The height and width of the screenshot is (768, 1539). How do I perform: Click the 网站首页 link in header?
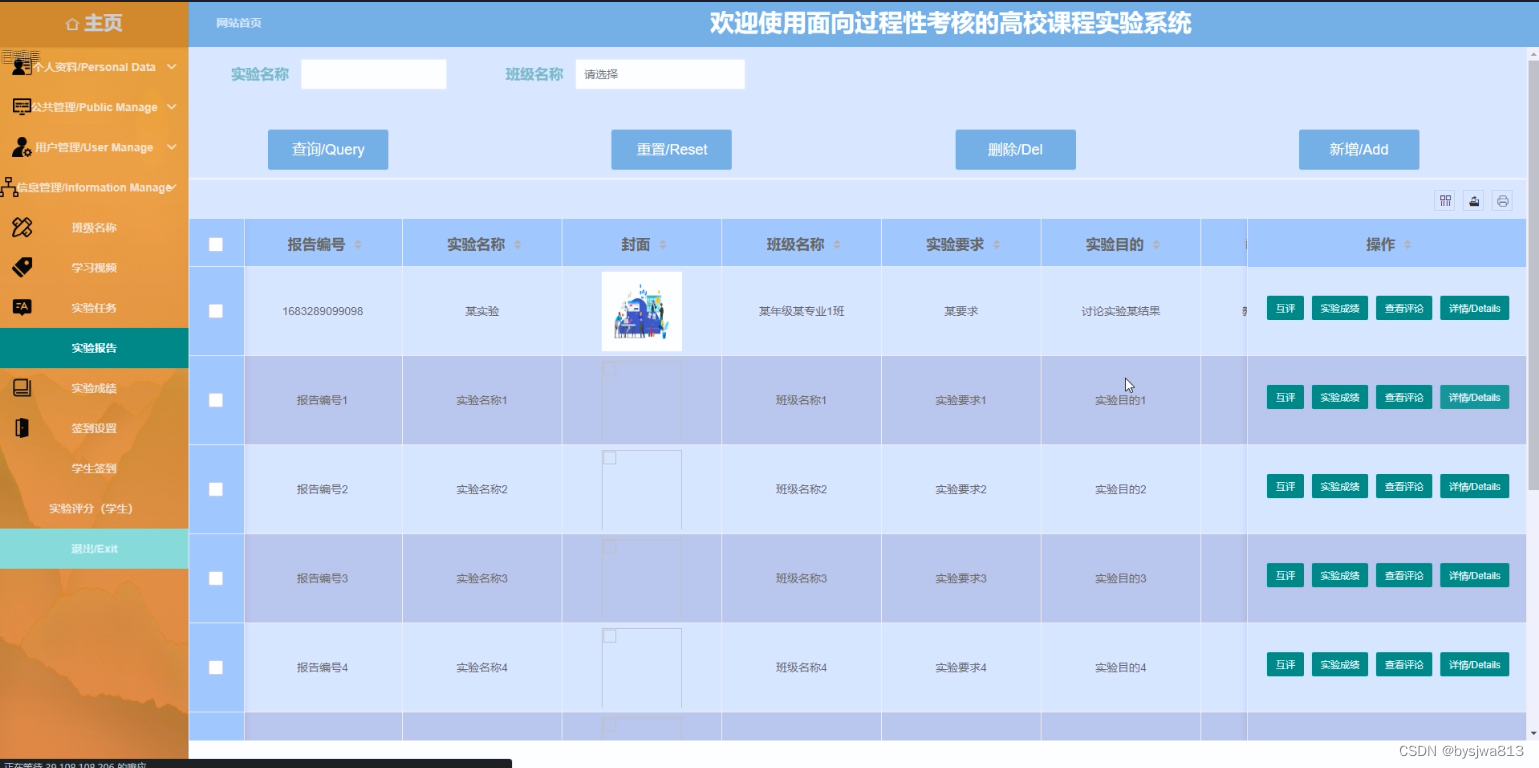click(239, 23)
